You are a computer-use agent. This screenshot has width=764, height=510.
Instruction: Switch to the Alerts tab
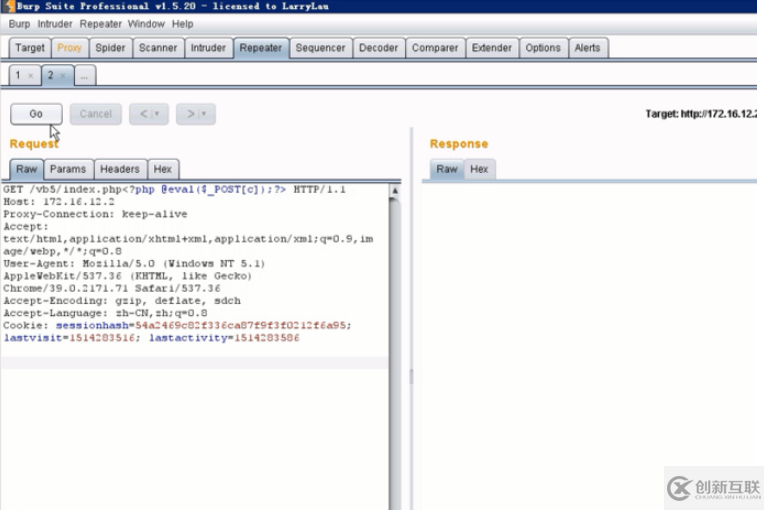coord(587,48)
